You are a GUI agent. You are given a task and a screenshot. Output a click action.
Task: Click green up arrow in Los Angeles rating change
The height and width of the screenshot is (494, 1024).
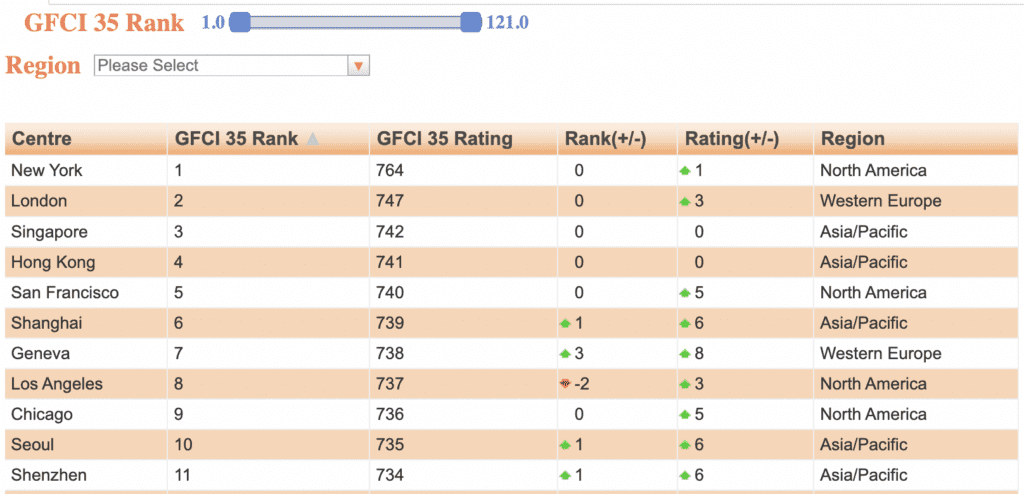pyautogui.click(x=684, y=384)
